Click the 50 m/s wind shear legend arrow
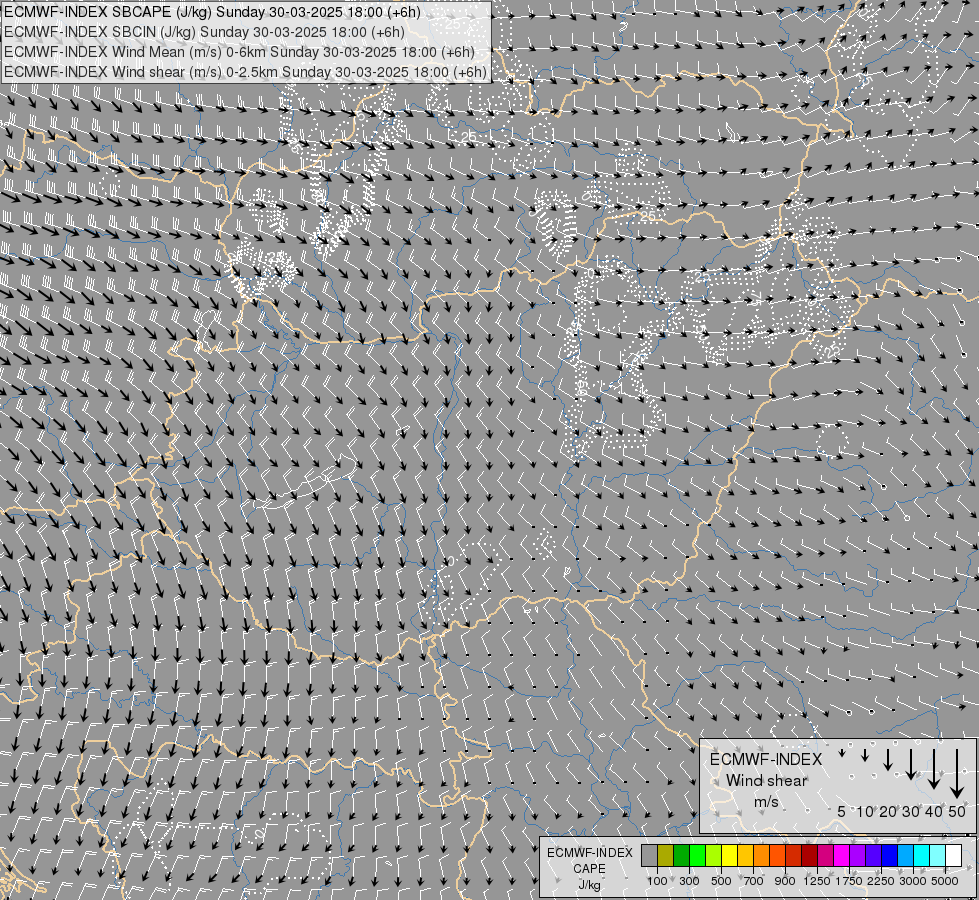The image size is (979, 900). point(957,774)
